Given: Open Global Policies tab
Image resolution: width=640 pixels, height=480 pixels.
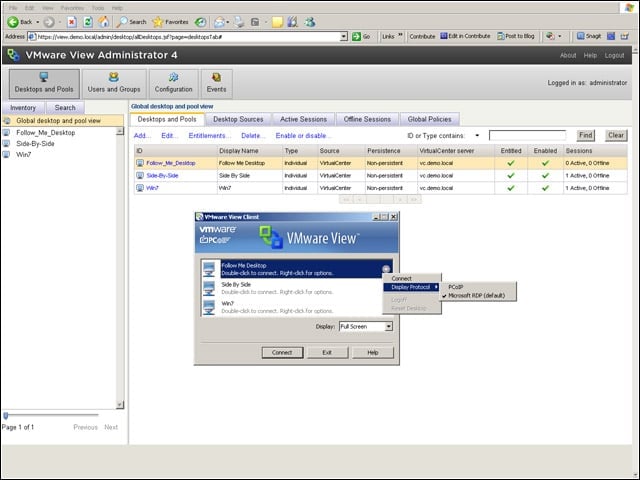Looking at the screenshot, I should [429, 119].
